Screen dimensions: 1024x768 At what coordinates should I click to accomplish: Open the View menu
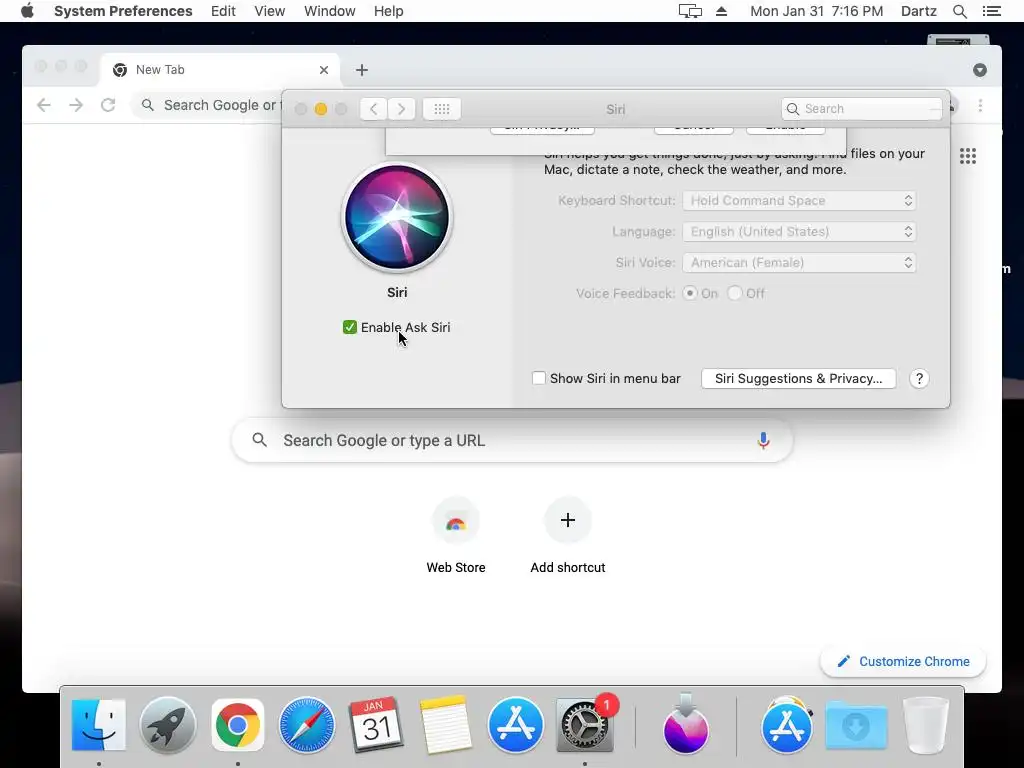click(270, 11)
